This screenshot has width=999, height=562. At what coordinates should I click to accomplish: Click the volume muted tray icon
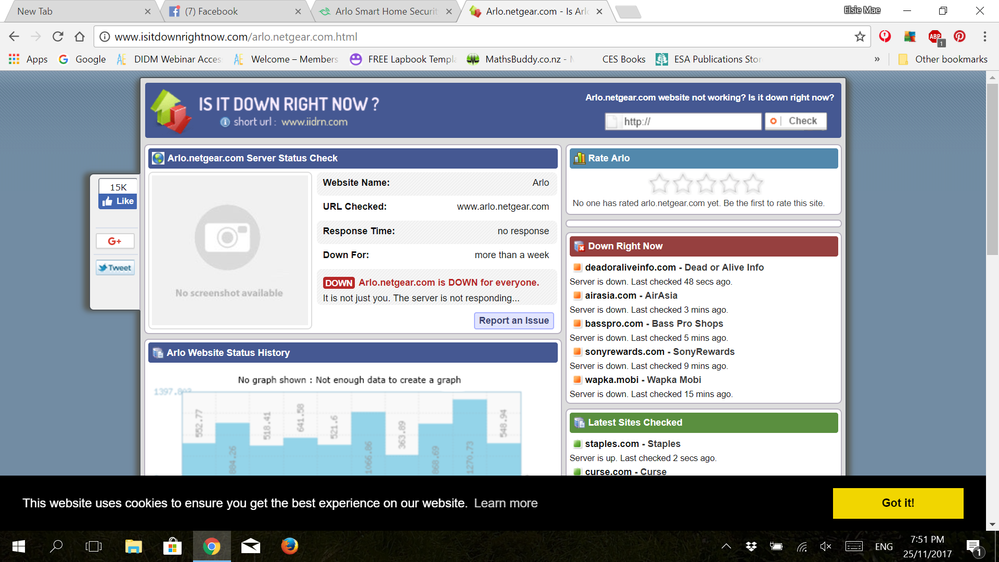pyautogui.click(x=826, y=547)
